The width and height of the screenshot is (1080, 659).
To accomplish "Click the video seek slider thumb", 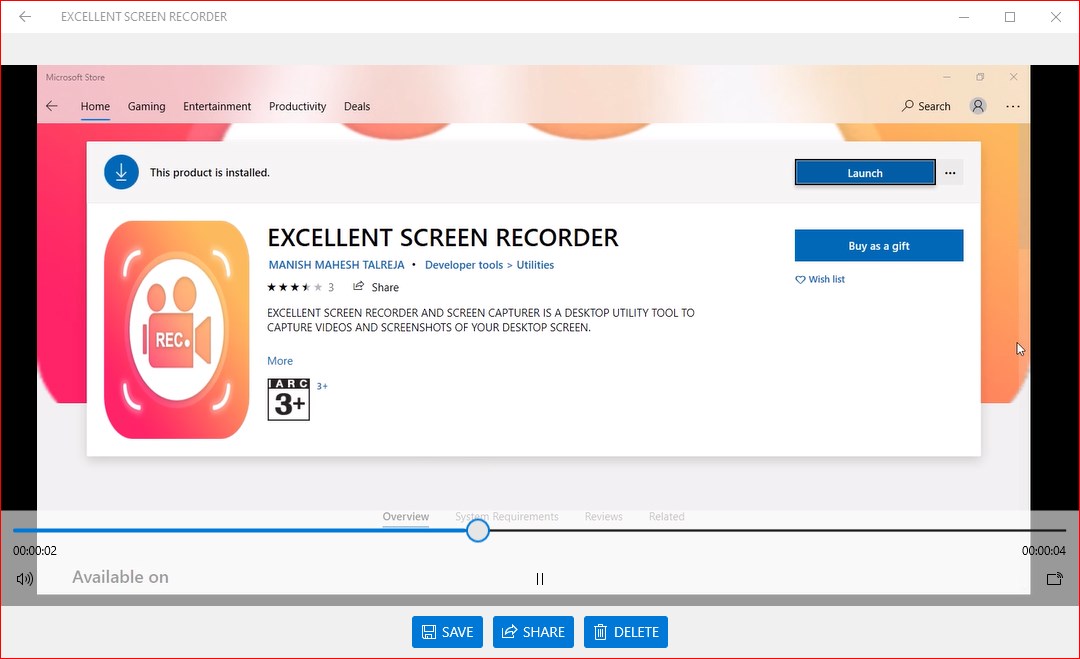I will 477,530.
